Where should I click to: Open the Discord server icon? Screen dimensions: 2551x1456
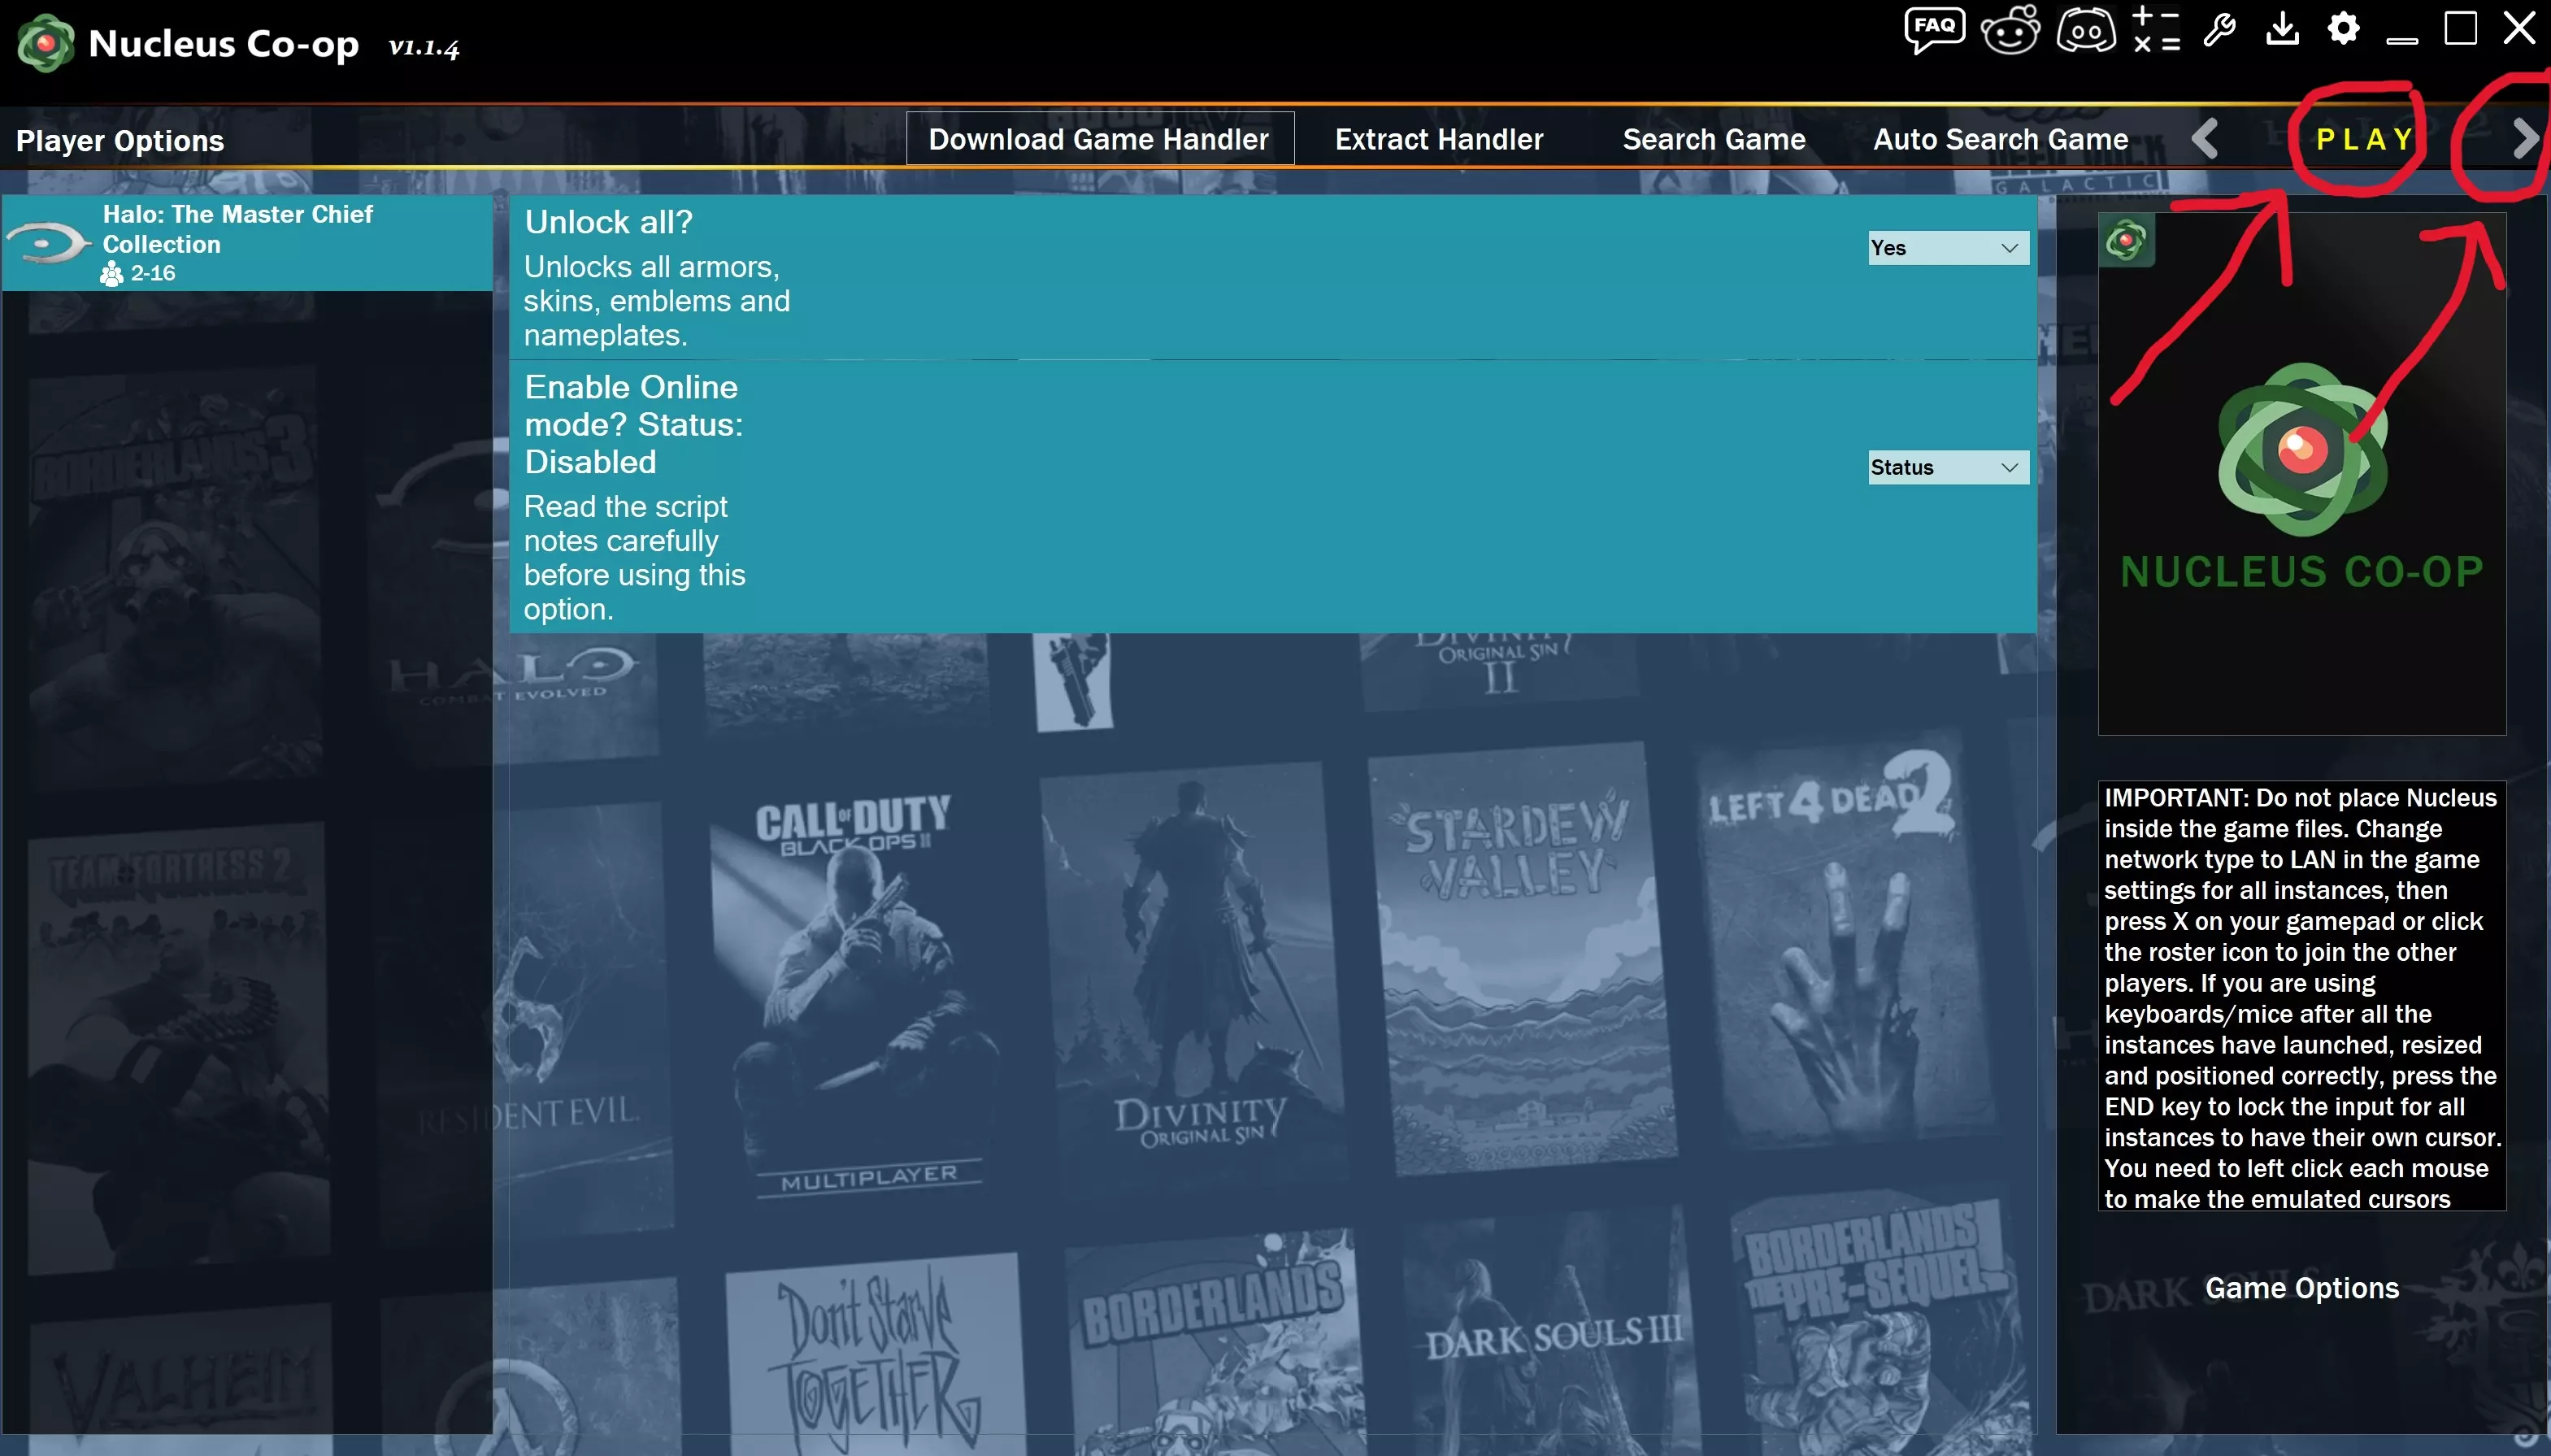pos(2086,29)
